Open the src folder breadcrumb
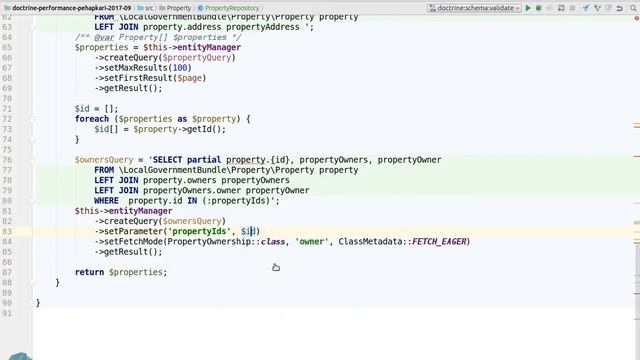640x360 pixels. pyautogui.click(x=146, y=8)
